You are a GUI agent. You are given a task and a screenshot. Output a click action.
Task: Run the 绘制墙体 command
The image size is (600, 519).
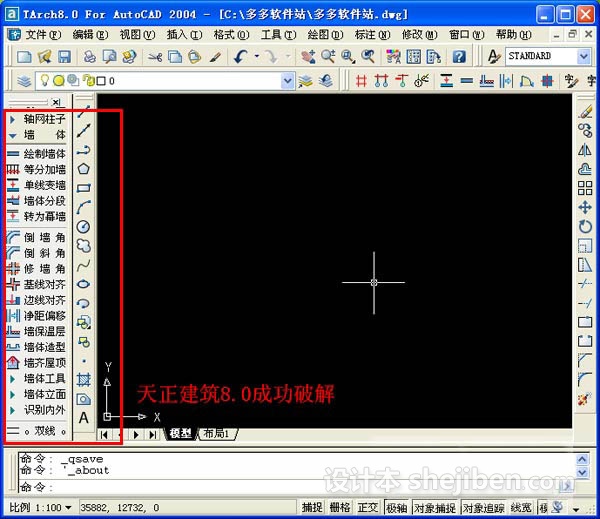click(x=37, y=154)
